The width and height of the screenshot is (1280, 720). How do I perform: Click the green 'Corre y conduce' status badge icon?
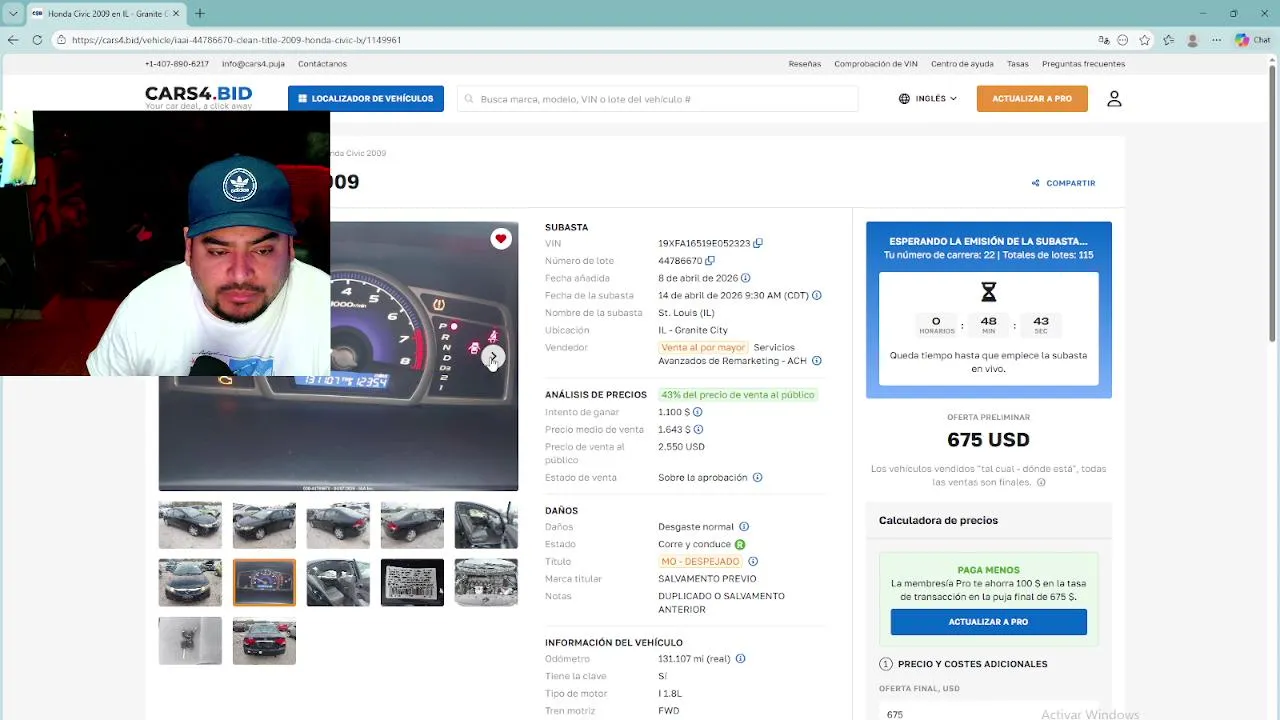tap(740, 544)
